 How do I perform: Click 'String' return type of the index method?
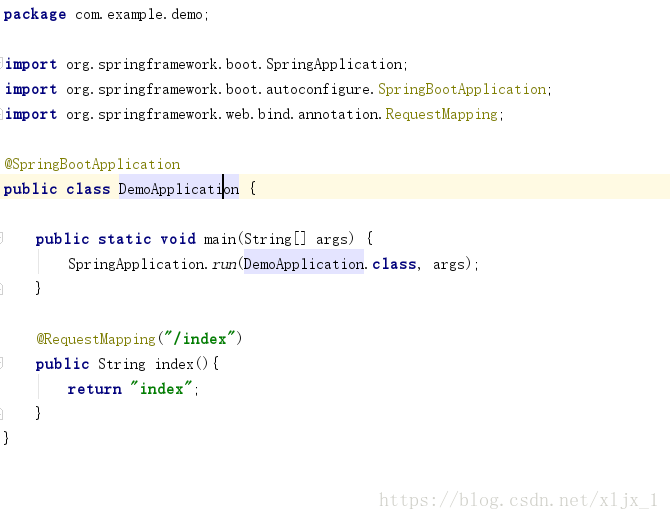(122, 364)
